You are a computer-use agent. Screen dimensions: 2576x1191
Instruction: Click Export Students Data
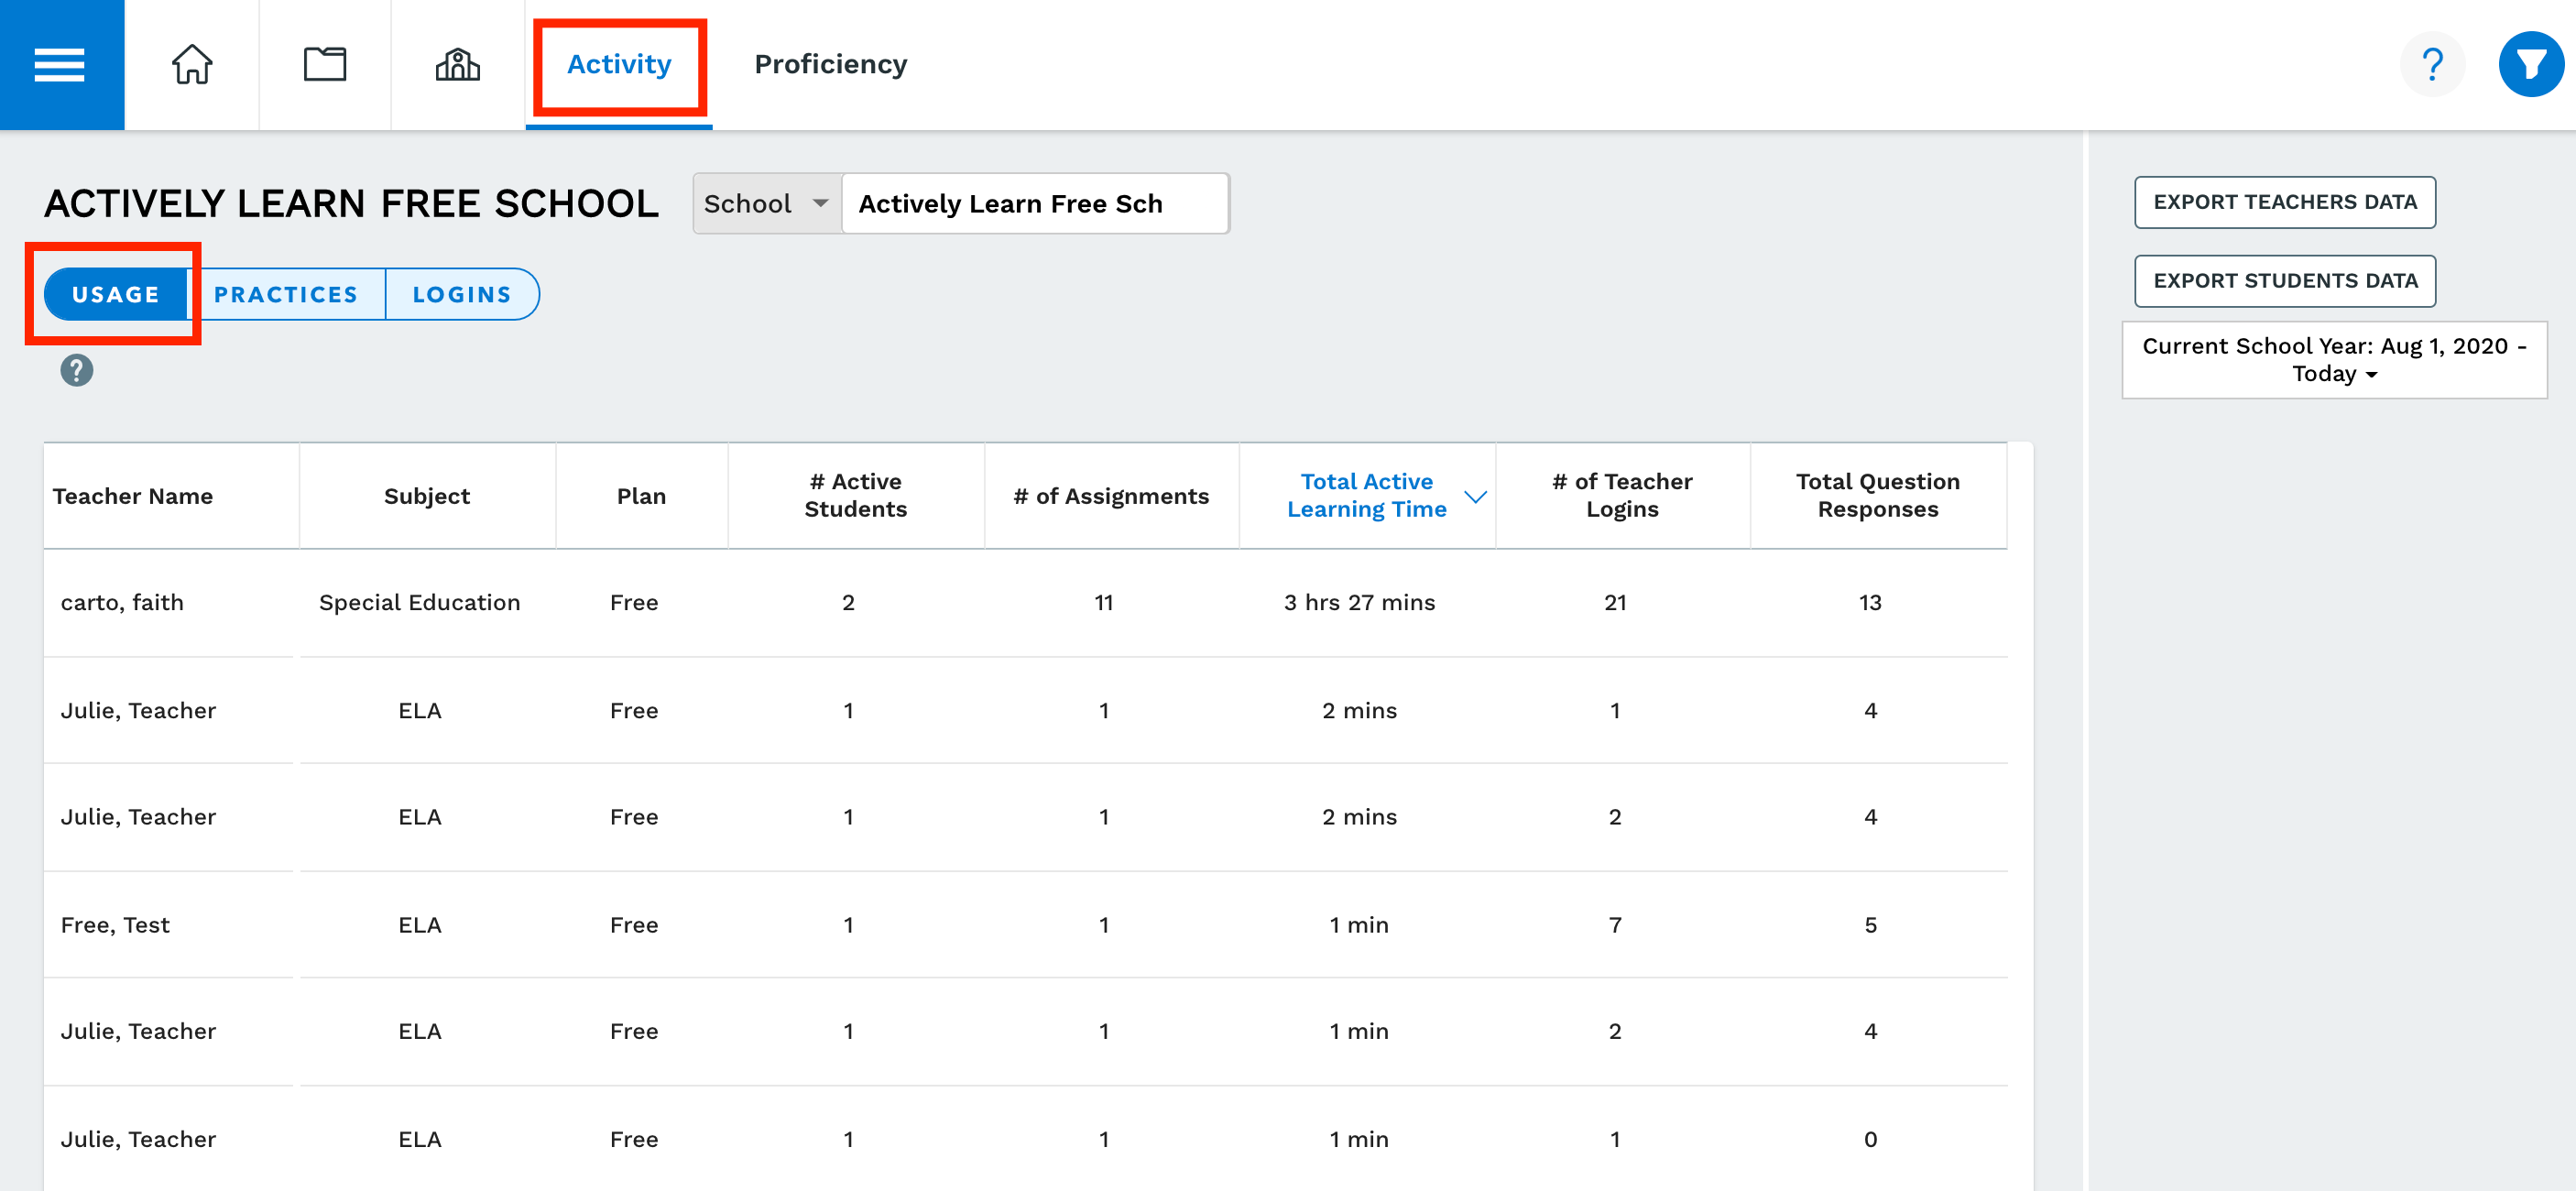tap(2285, 281)
